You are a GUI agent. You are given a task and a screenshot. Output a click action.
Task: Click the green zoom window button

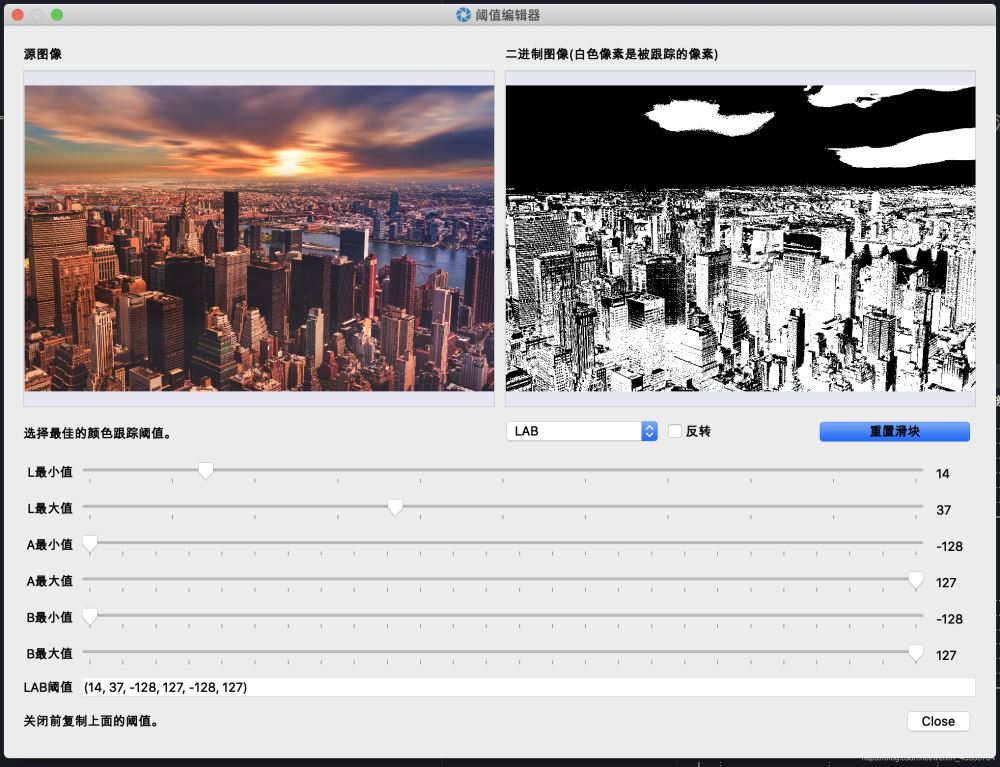point(57,15)
